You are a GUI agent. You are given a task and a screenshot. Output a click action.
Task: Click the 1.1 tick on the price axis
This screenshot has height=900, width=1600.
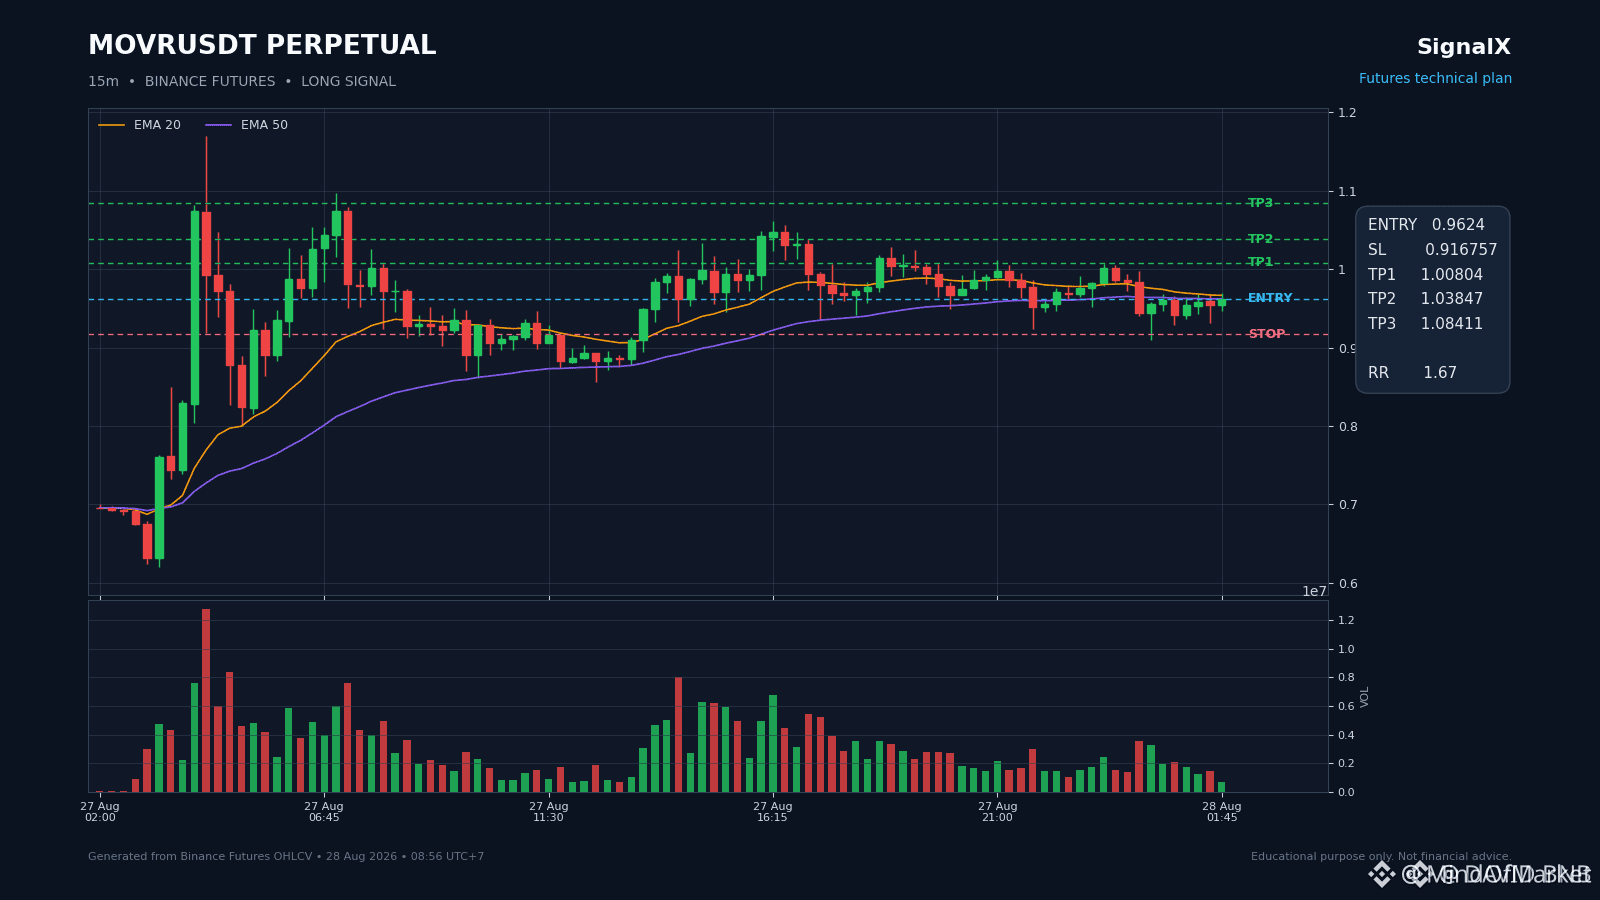tap(1347, 191)
